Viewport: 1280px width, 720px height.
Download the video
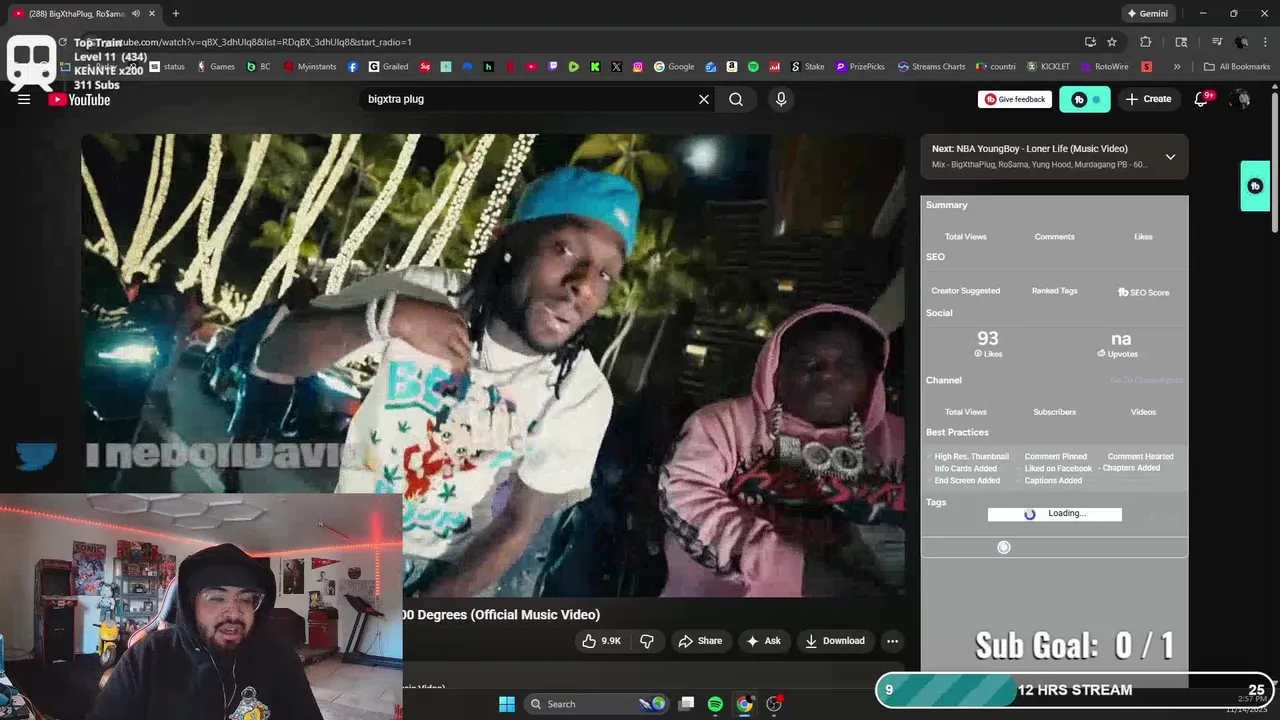[x=835, y=641]
